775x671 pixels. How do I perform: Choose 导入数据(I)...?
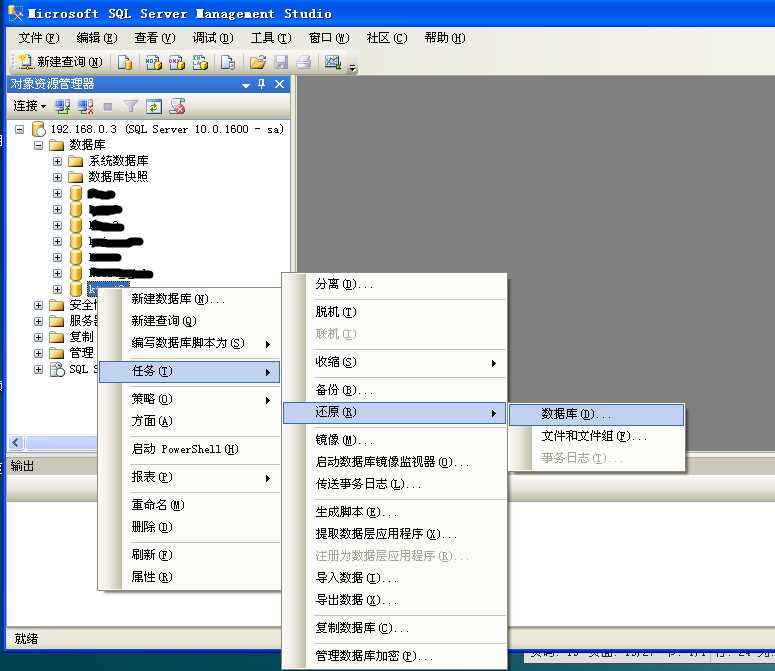click(394, 578)
